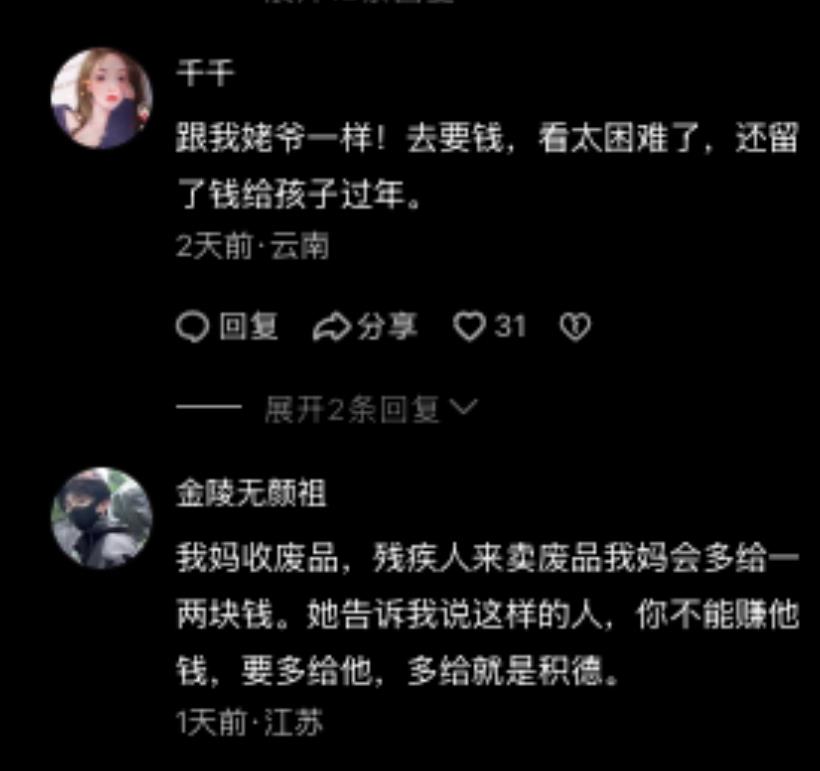
Task: Select the 回复 text label
Action: pyautogui.click(x=248, y=326)
